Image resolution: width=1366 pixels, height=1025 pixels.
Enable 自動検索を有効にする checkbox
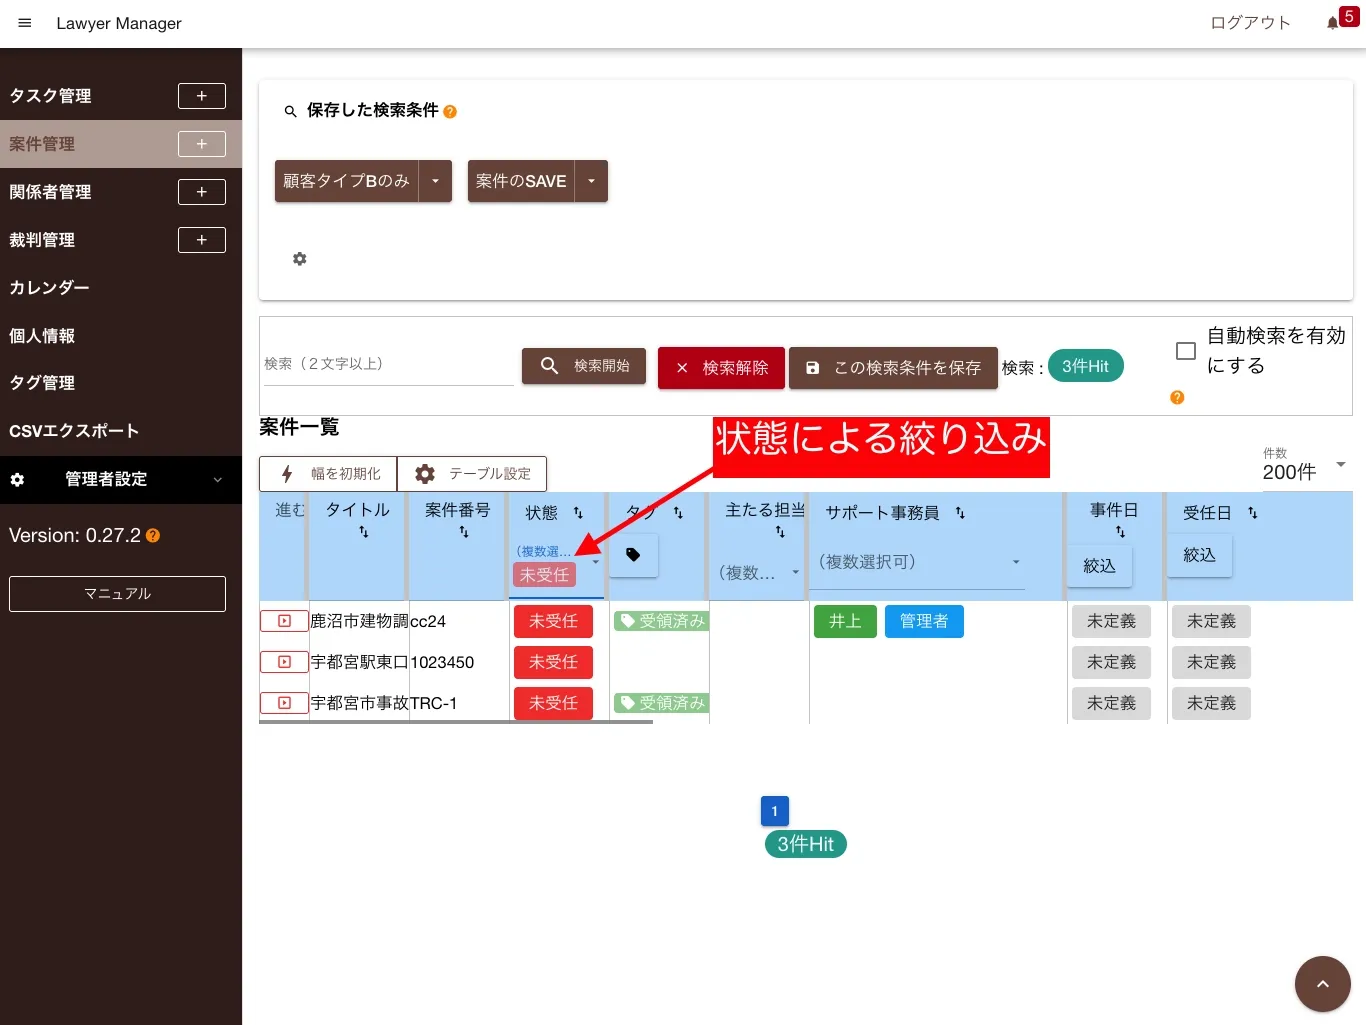click(1186, 351)
